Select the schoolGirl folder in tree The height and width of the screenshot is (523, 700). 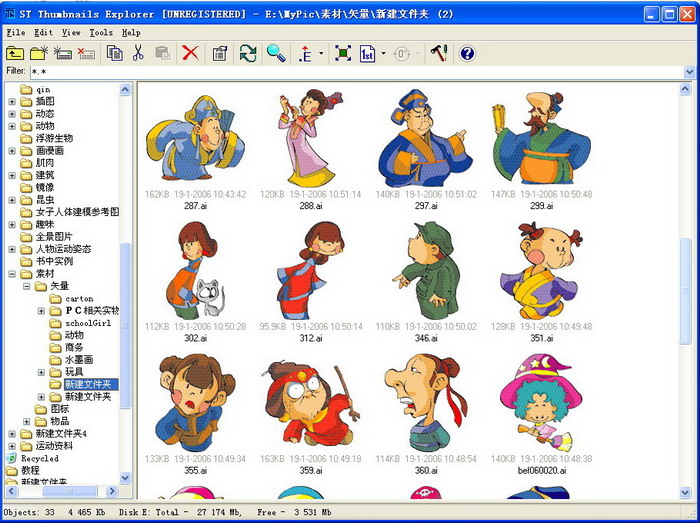(88, 323)
